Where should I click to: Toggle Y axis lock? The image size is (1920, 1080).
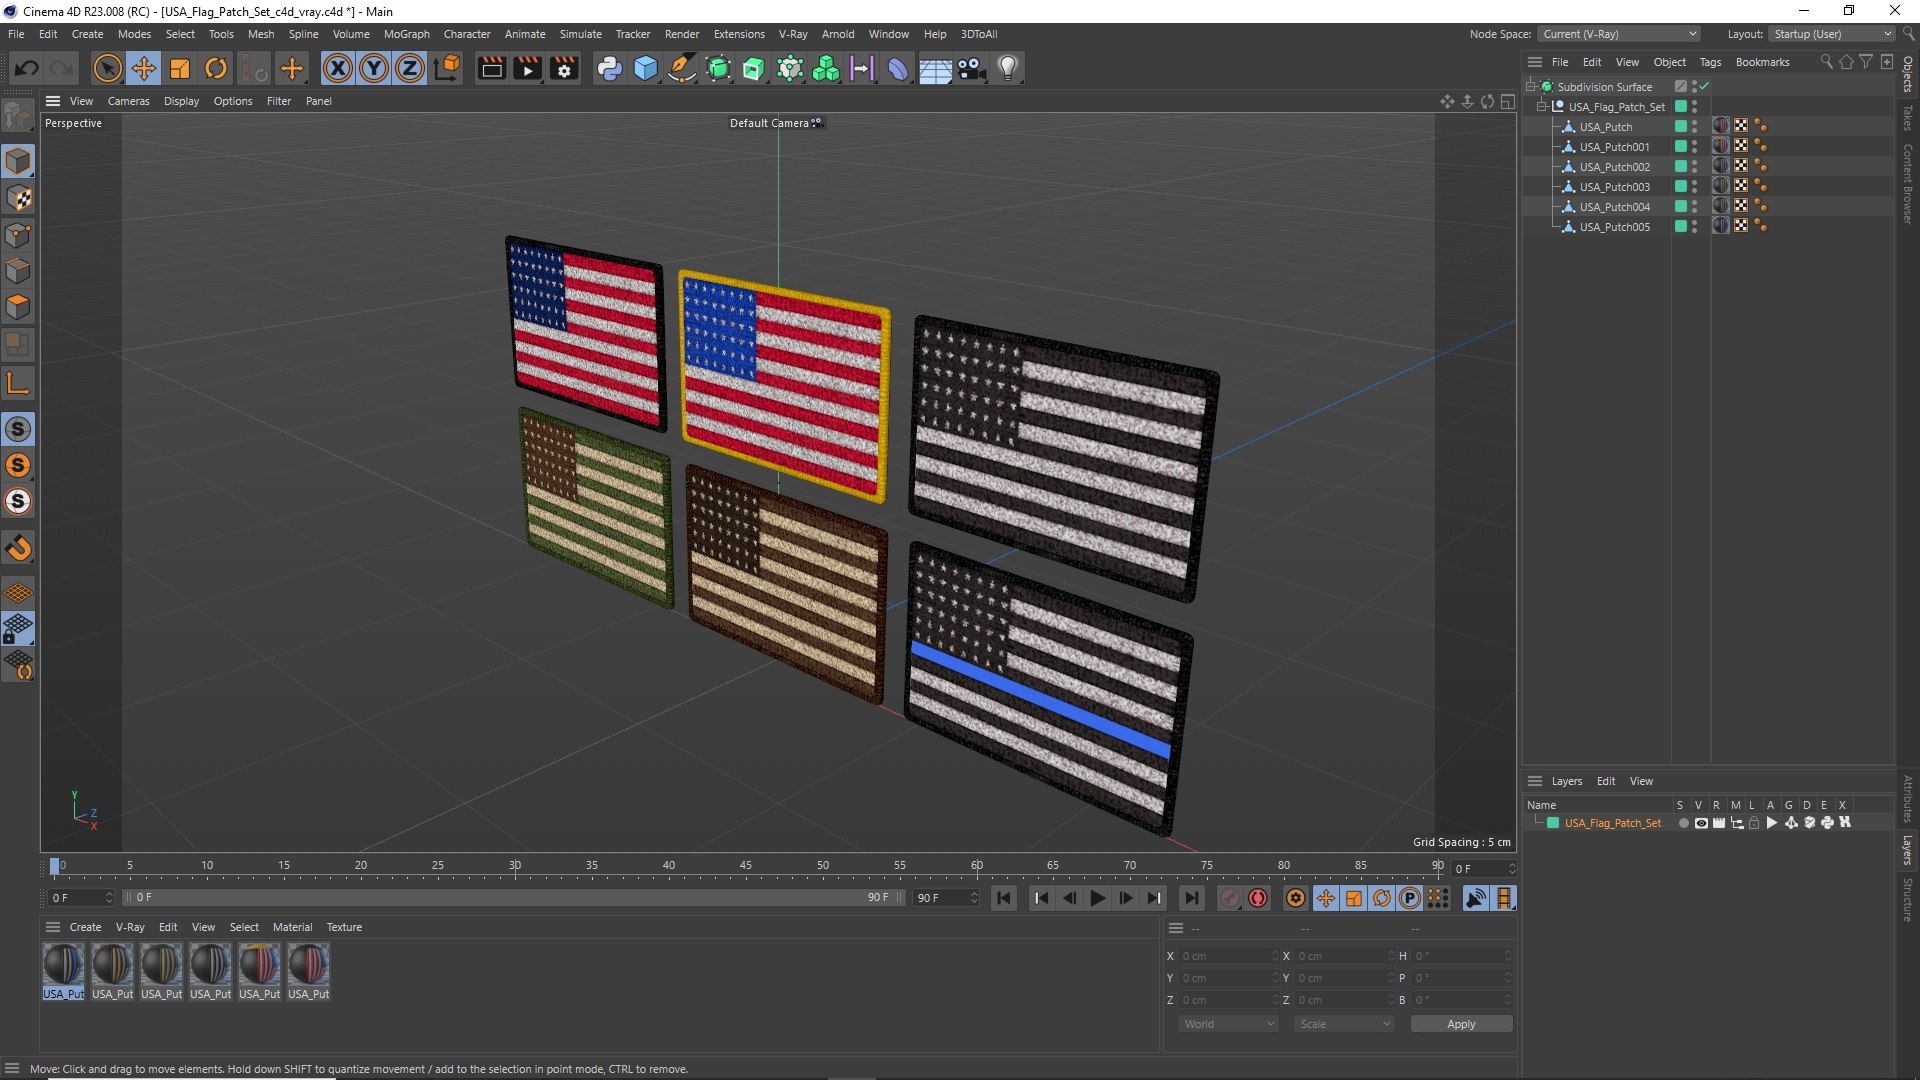(x=374, y=68)
